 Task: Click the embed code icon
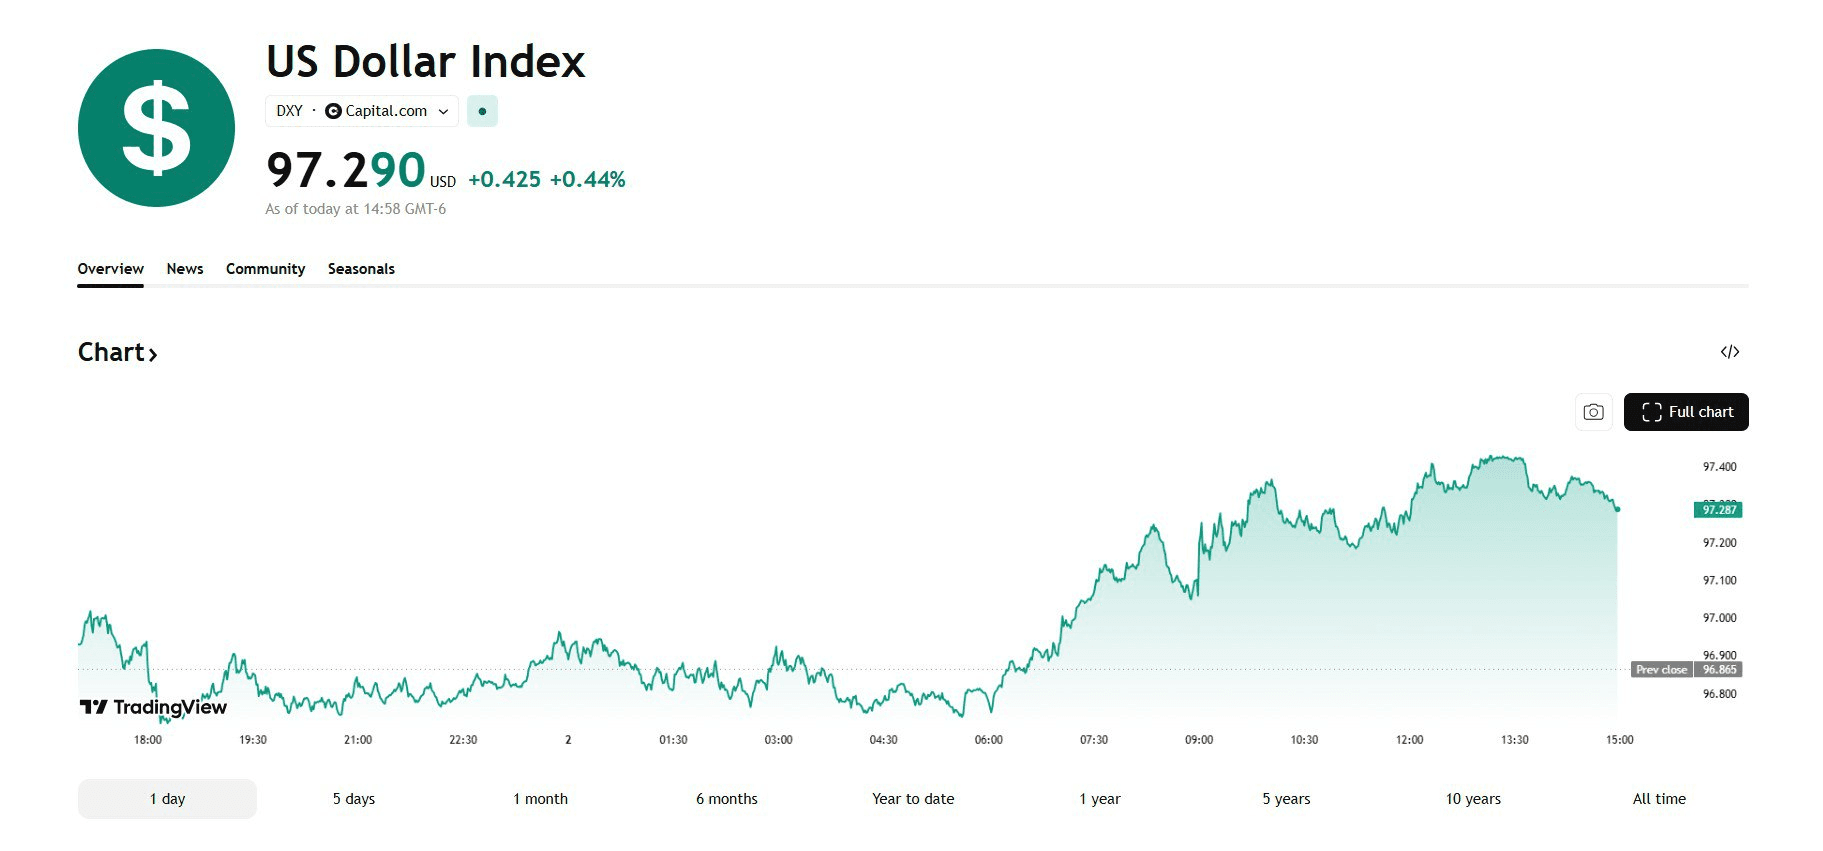[1729, 352]
